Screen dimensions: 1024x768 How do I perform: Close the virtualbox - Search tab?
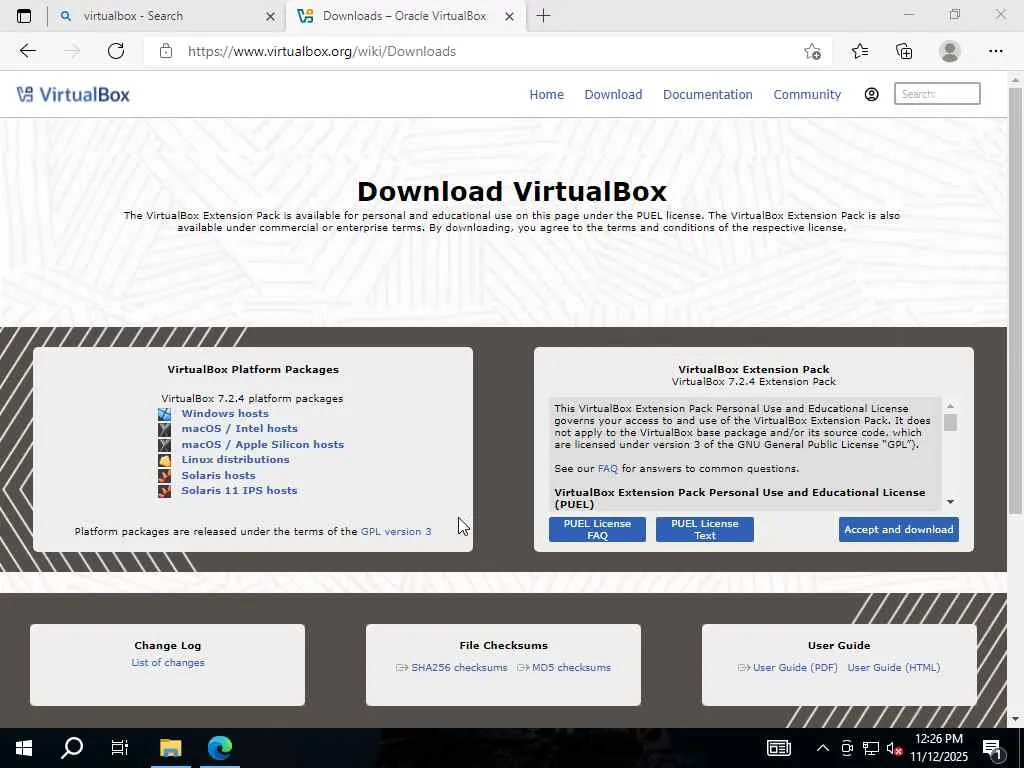click(270, 16)
